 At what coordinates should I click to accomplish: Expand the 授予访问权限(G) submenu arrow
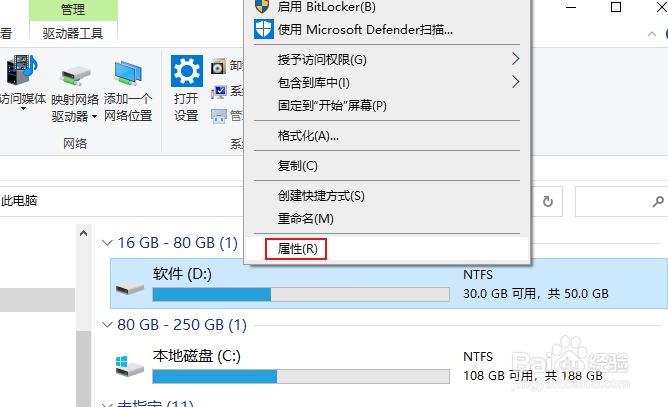click(x=515, y=59)
